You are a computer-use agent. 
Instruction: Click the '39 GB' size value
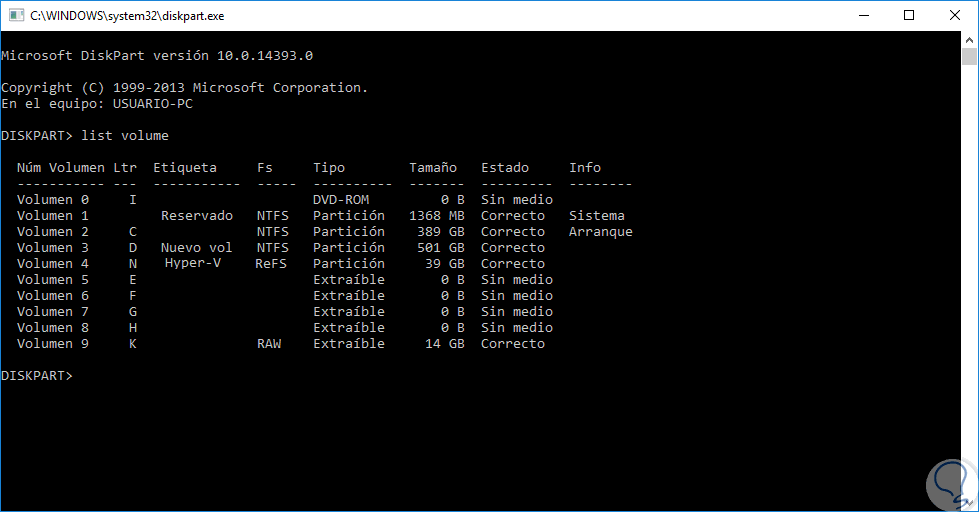tap(445, 263)
